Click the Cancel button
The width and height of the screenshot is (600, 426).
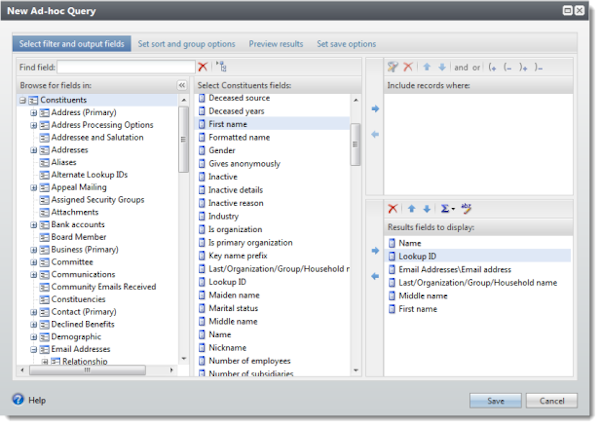(x=551, y=401)
